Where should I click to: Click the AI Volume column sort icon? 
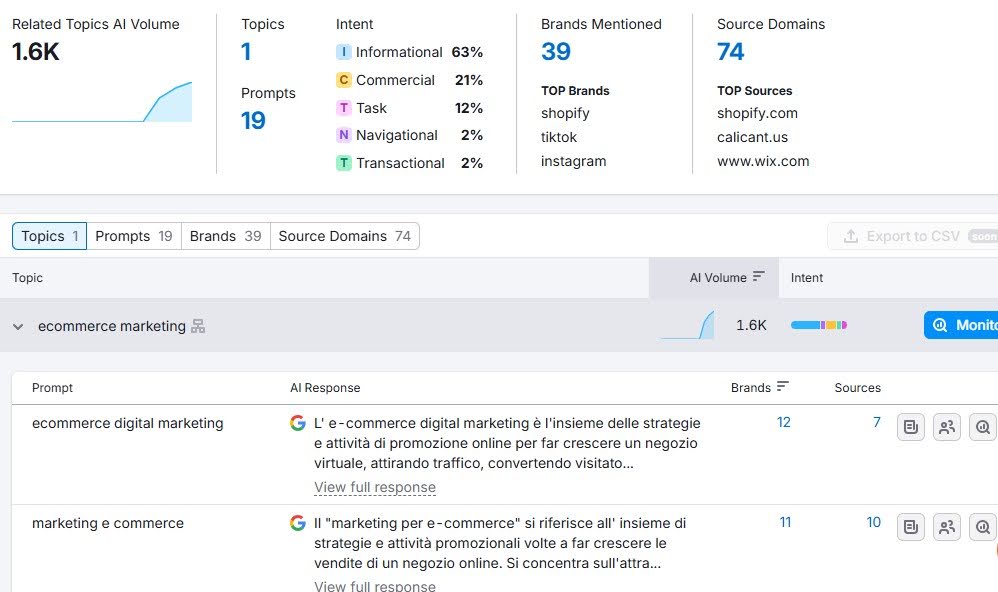(759, 277)
